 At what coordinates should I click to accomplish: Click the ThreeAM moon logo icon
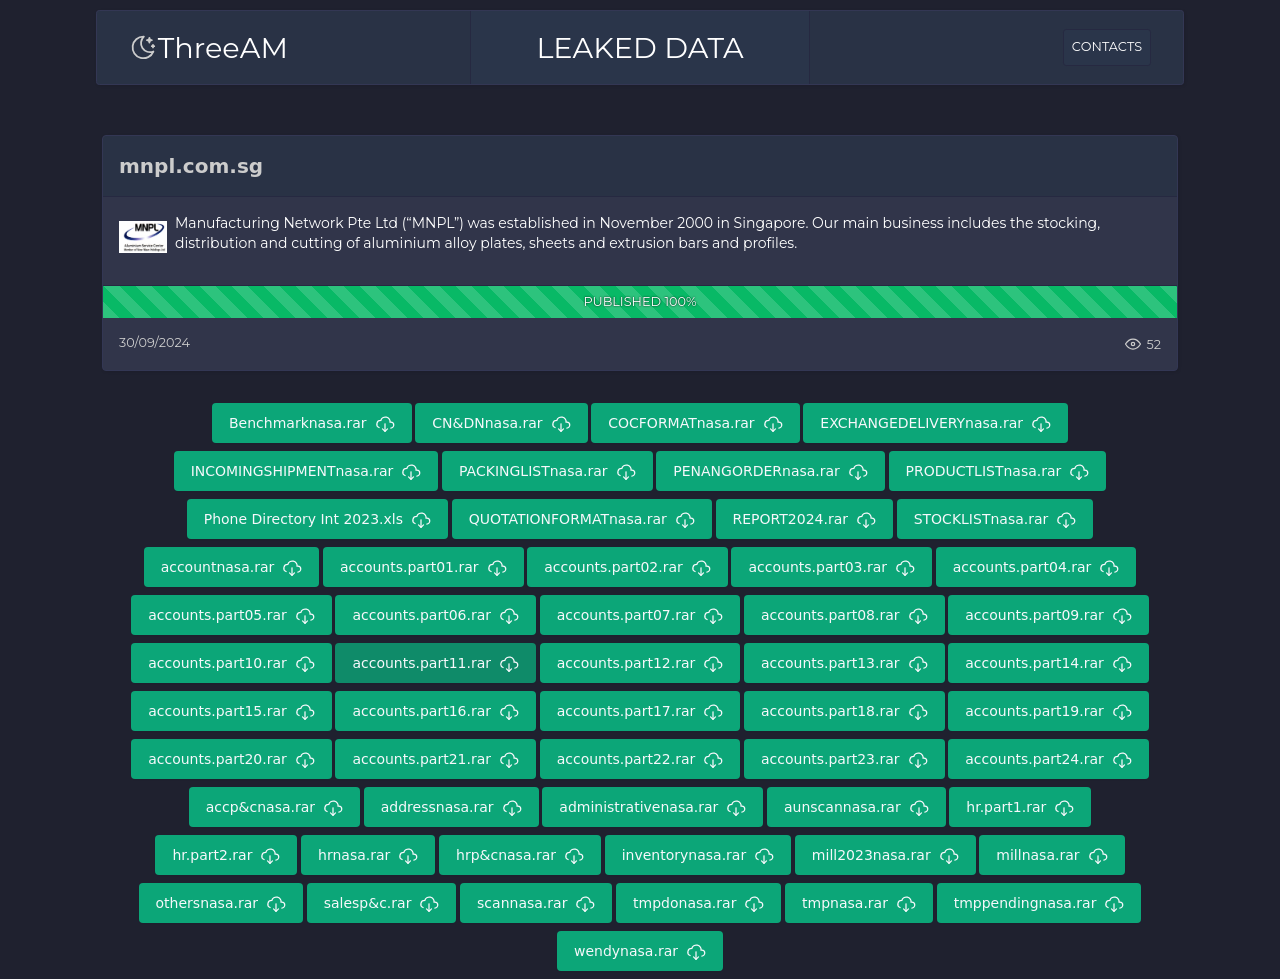click(x=144, y=48)
